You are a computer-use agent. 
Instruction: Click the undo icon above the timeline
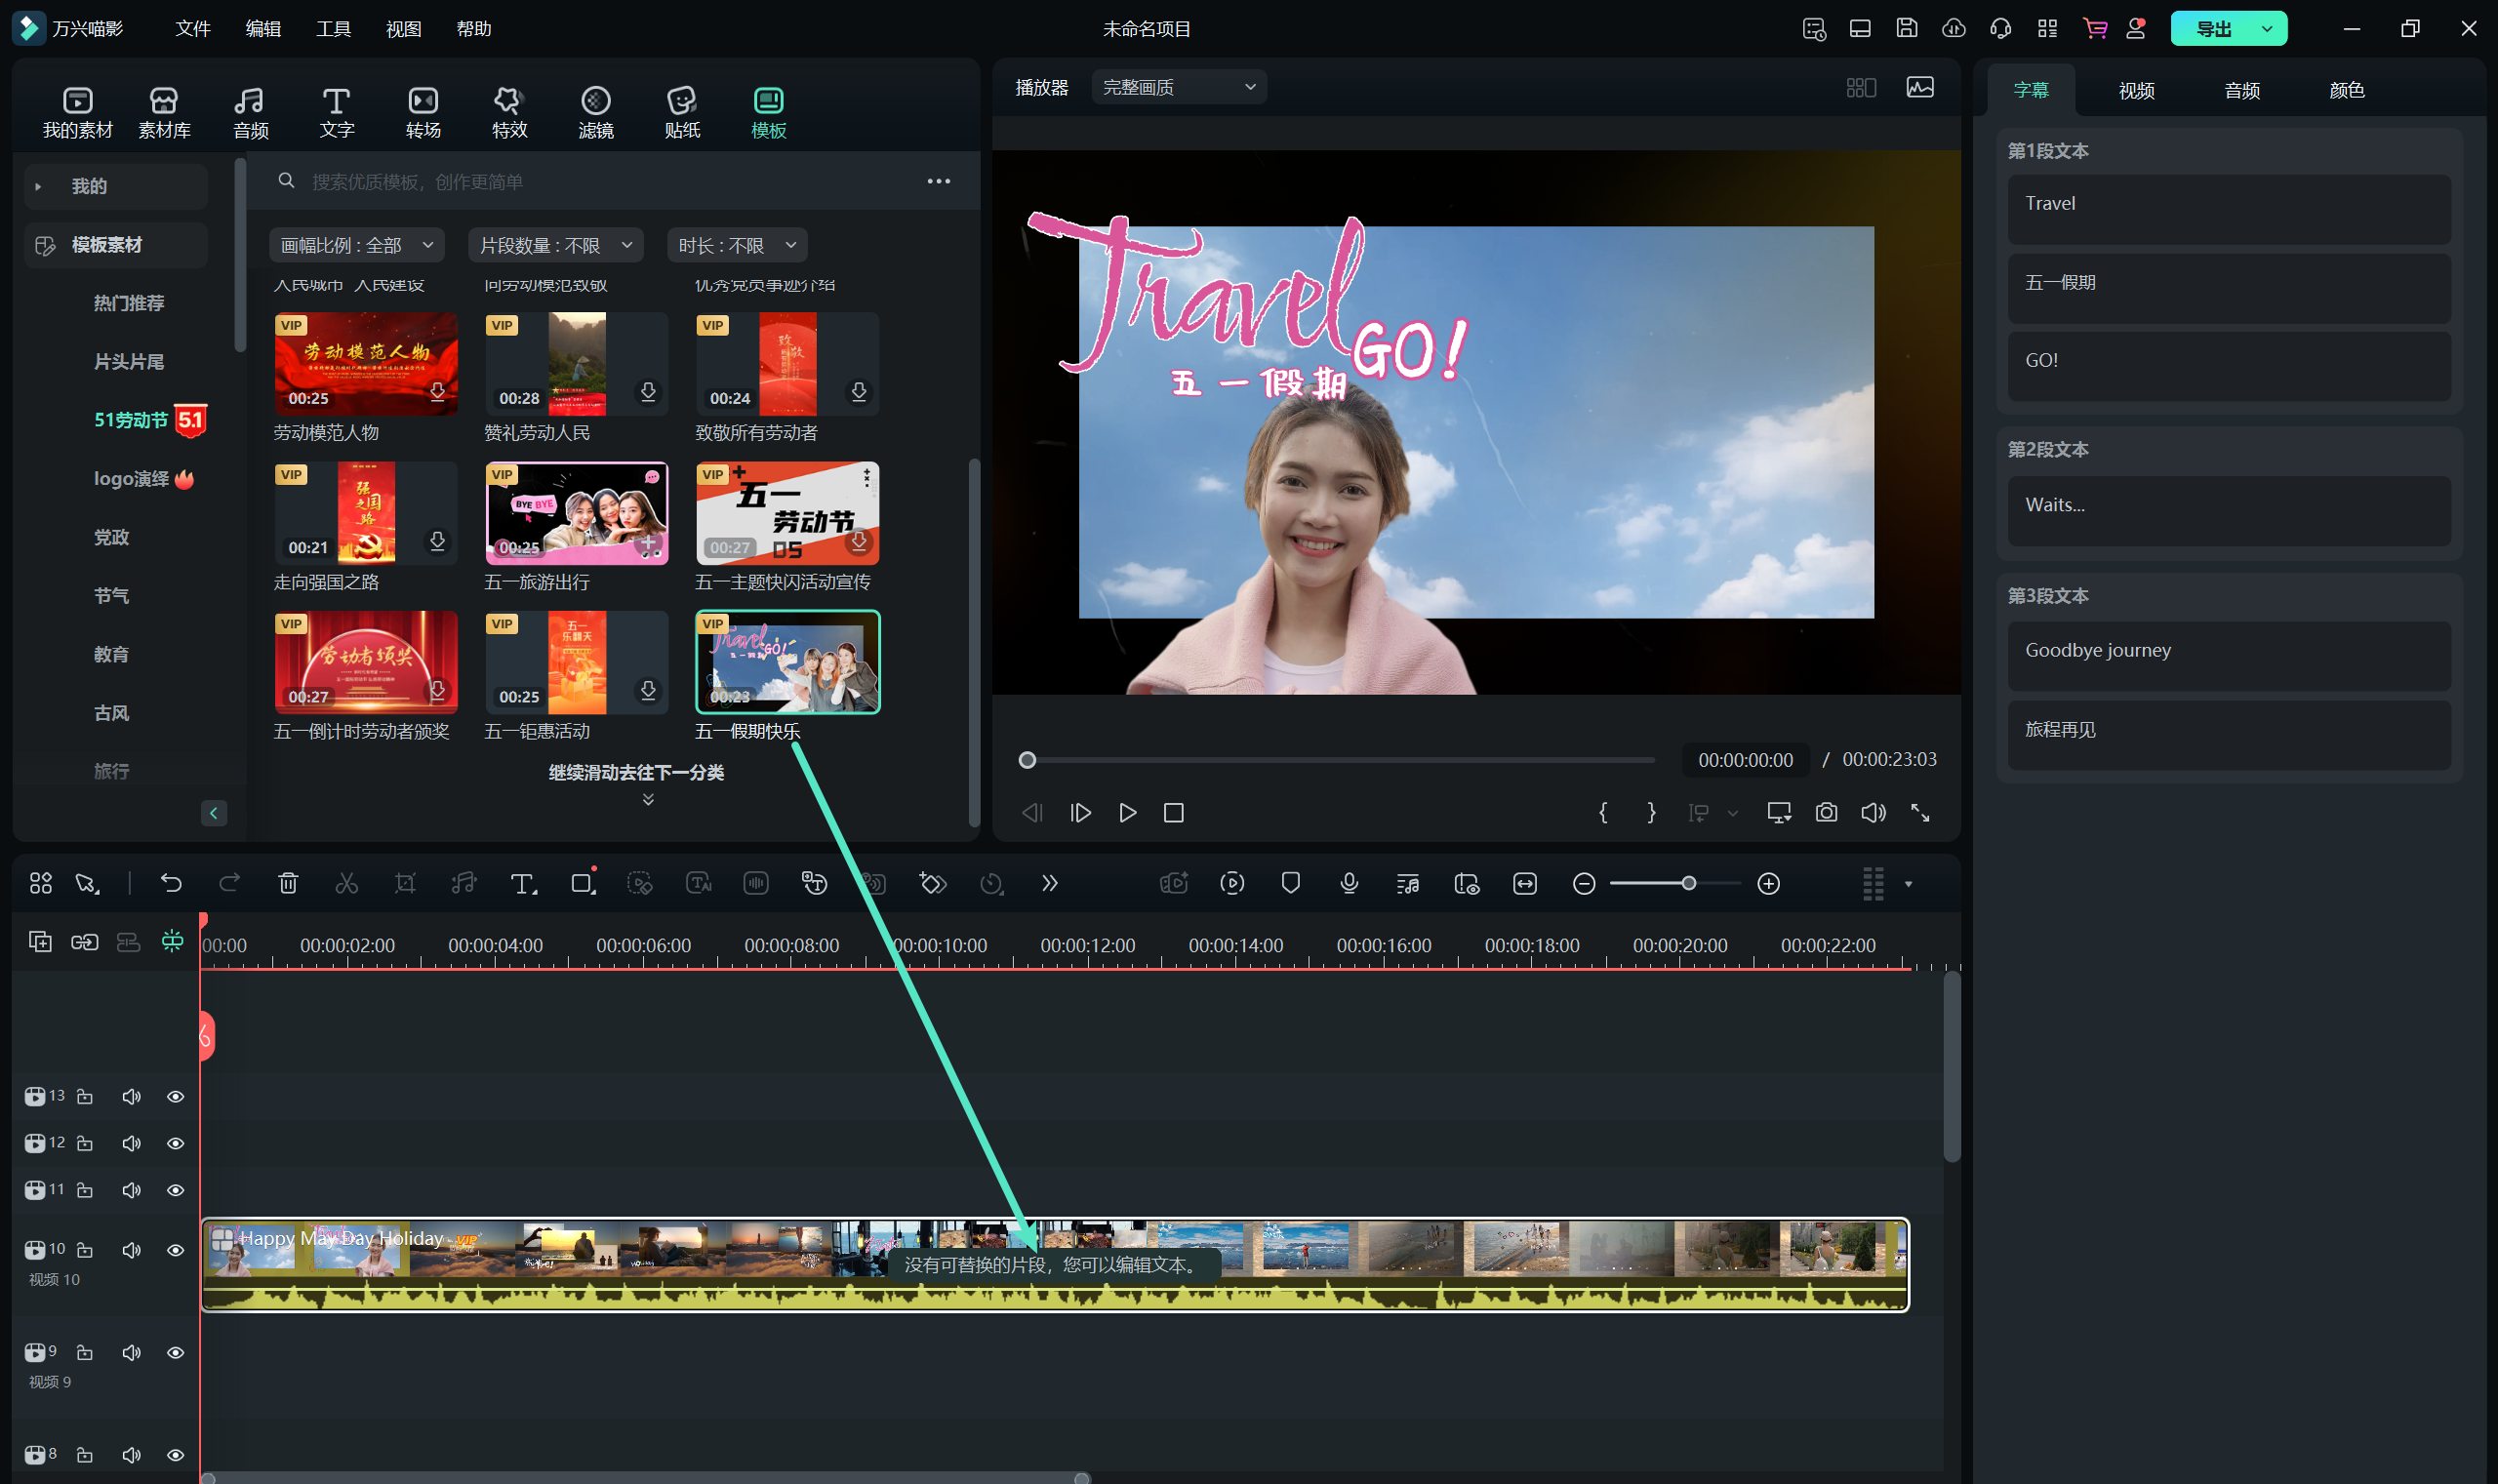click(x=171, y=883)
